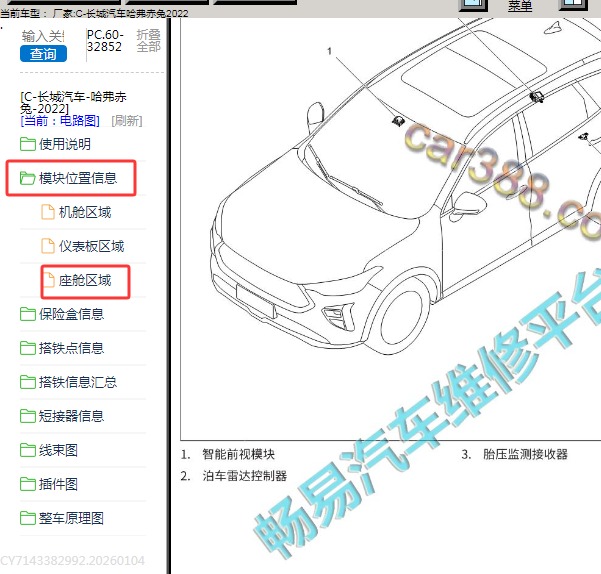Screen dimensions: 601x574
Task: Click the folder icon beside 搭铁点信息
Action: (x=28, y=348)
